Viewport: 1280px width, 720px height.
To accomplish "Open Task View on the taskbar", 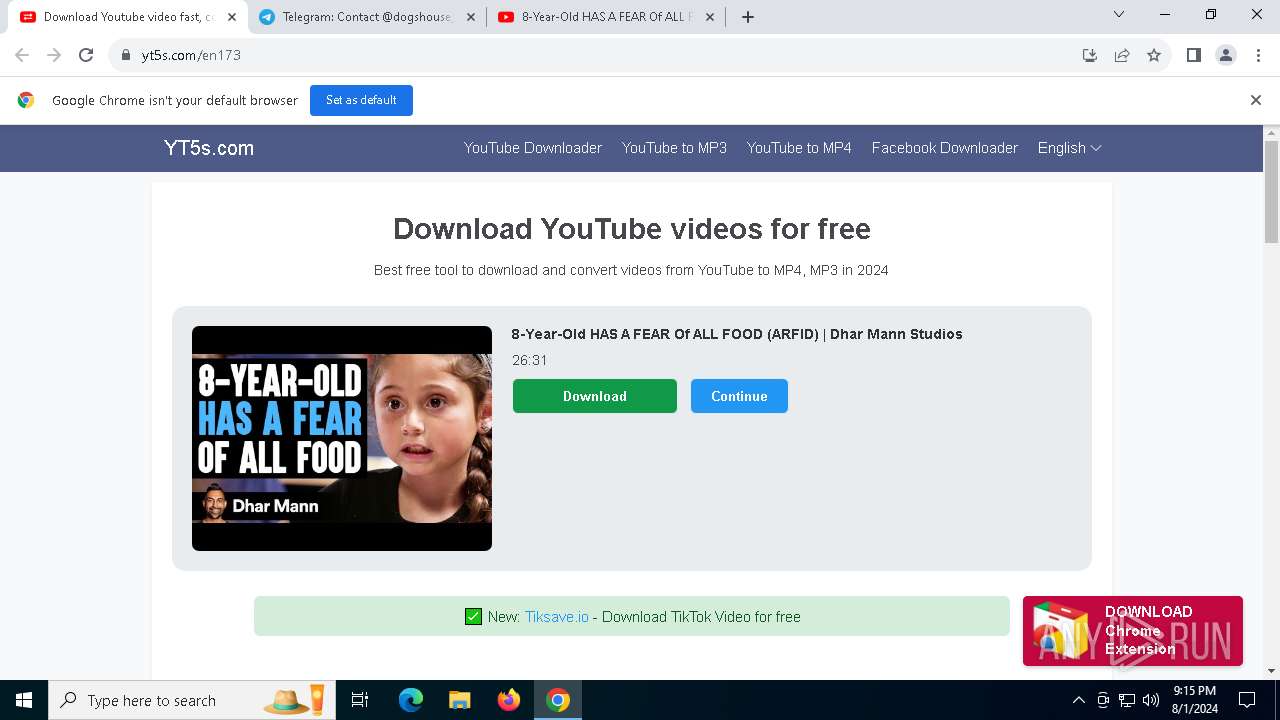I will [360, 700].
